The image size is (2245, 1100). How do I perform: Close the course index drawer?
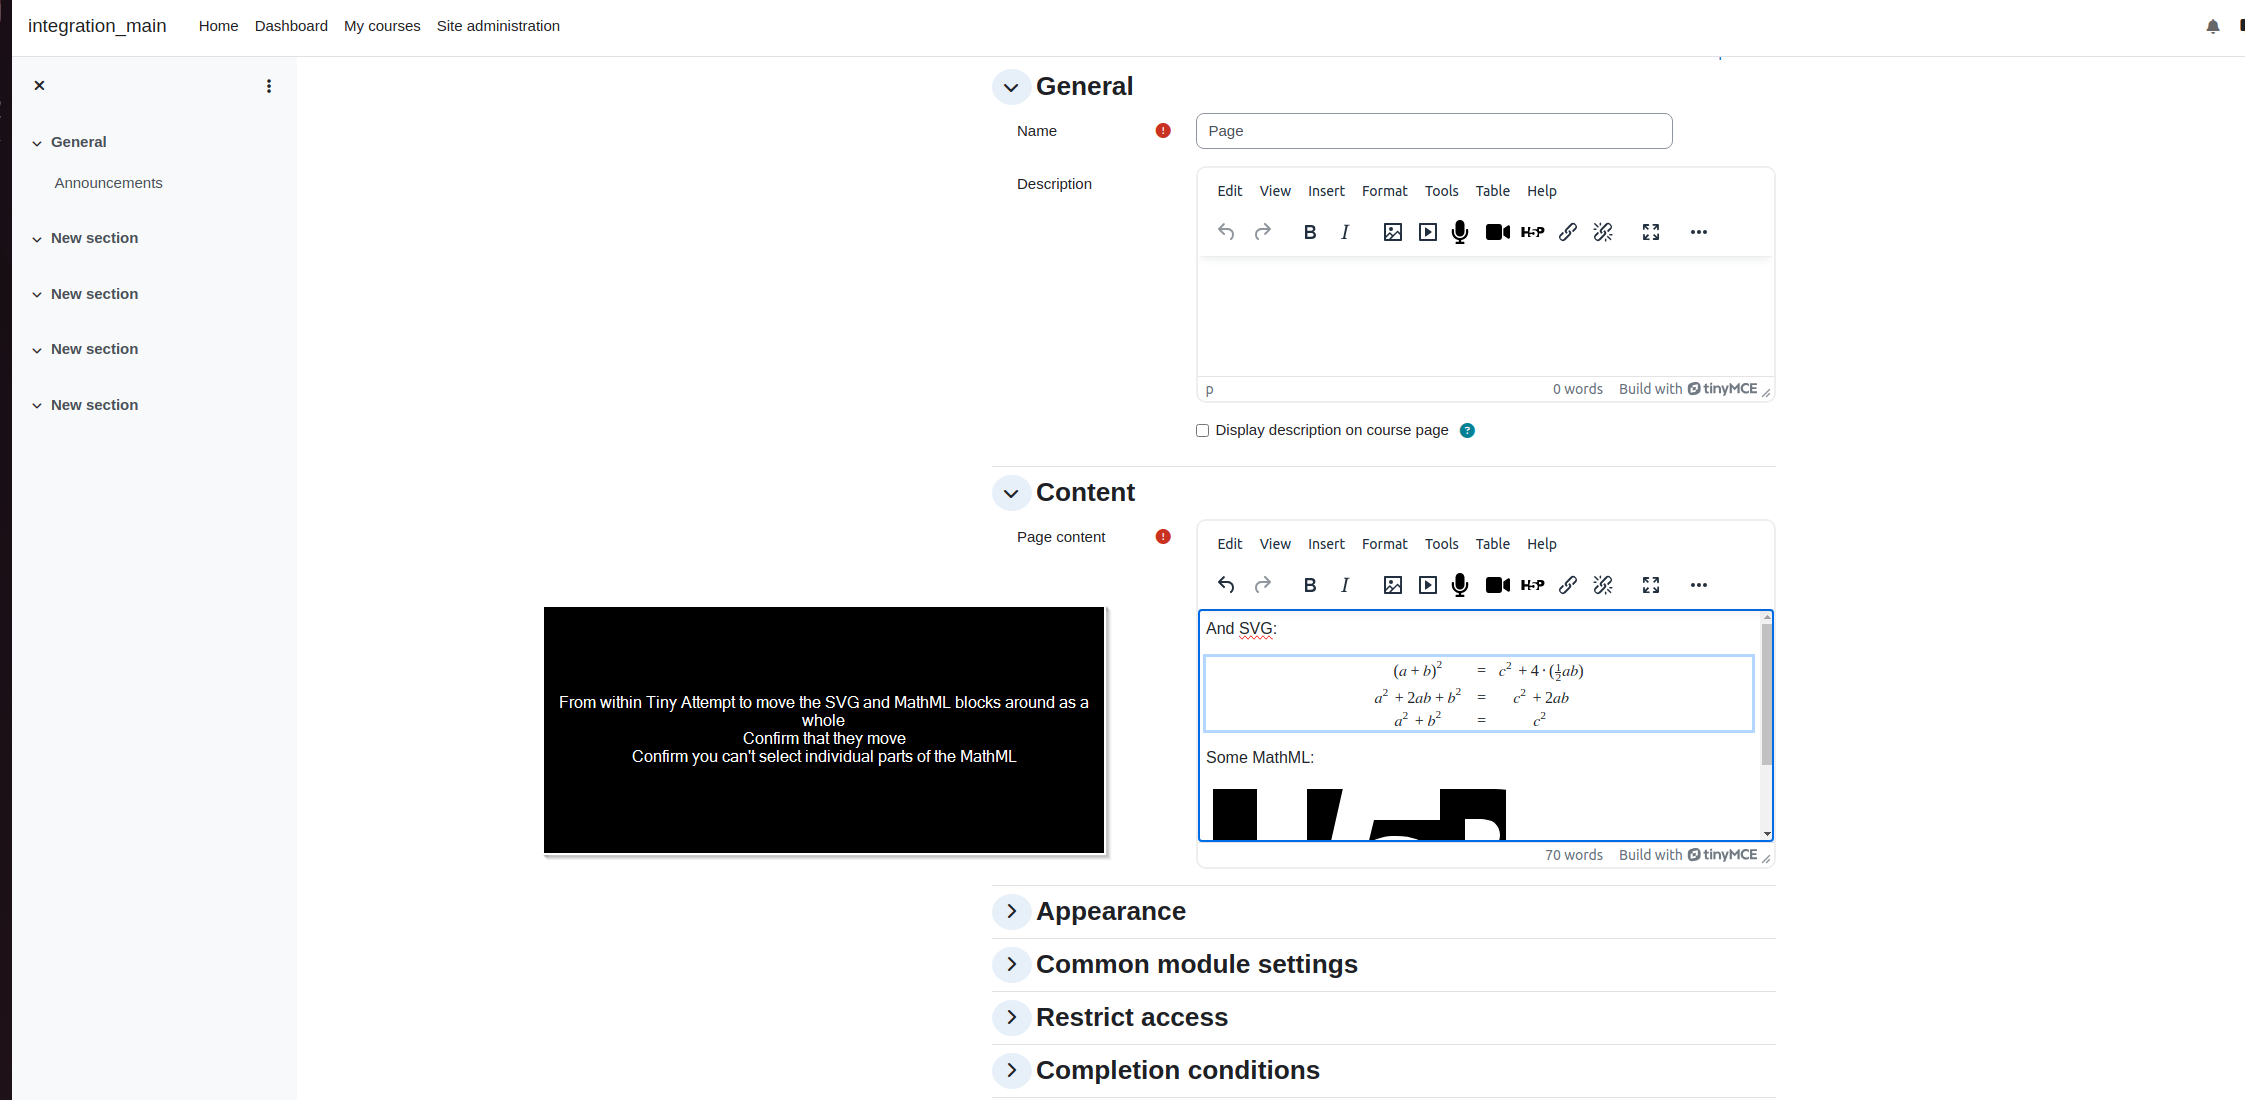coord(39,86)
